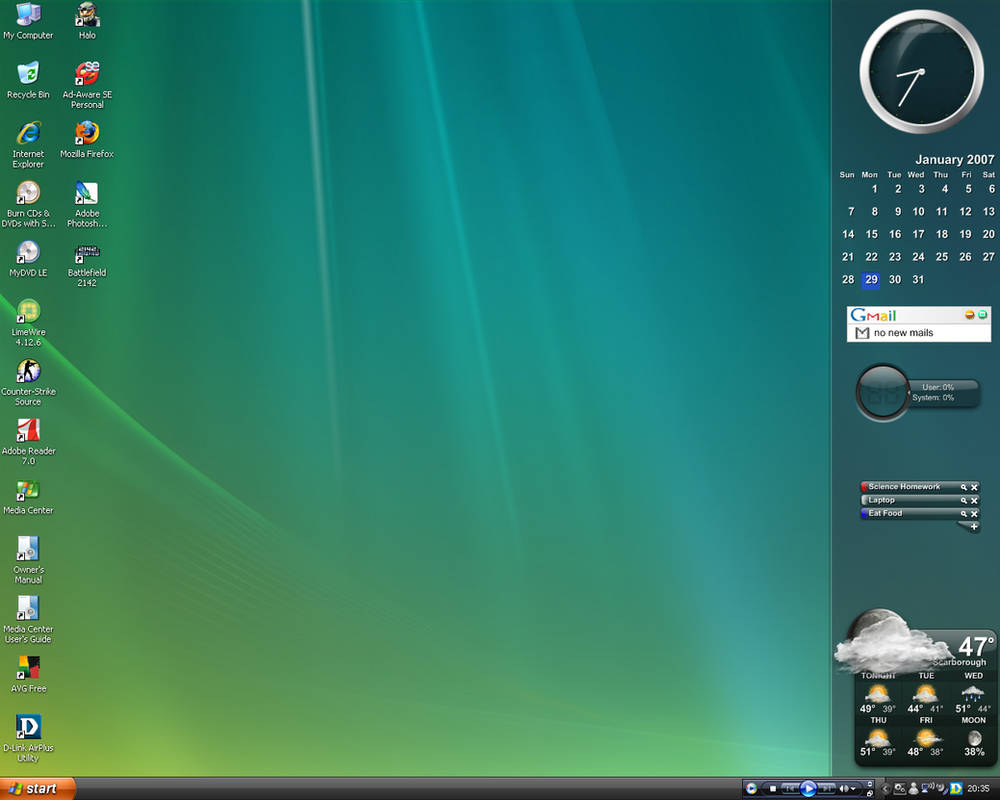Image resolution: width=1000 pixels, height=800 pixels.
Task: Click the Messenger buddy tray icon
Action: click(913, 789)
